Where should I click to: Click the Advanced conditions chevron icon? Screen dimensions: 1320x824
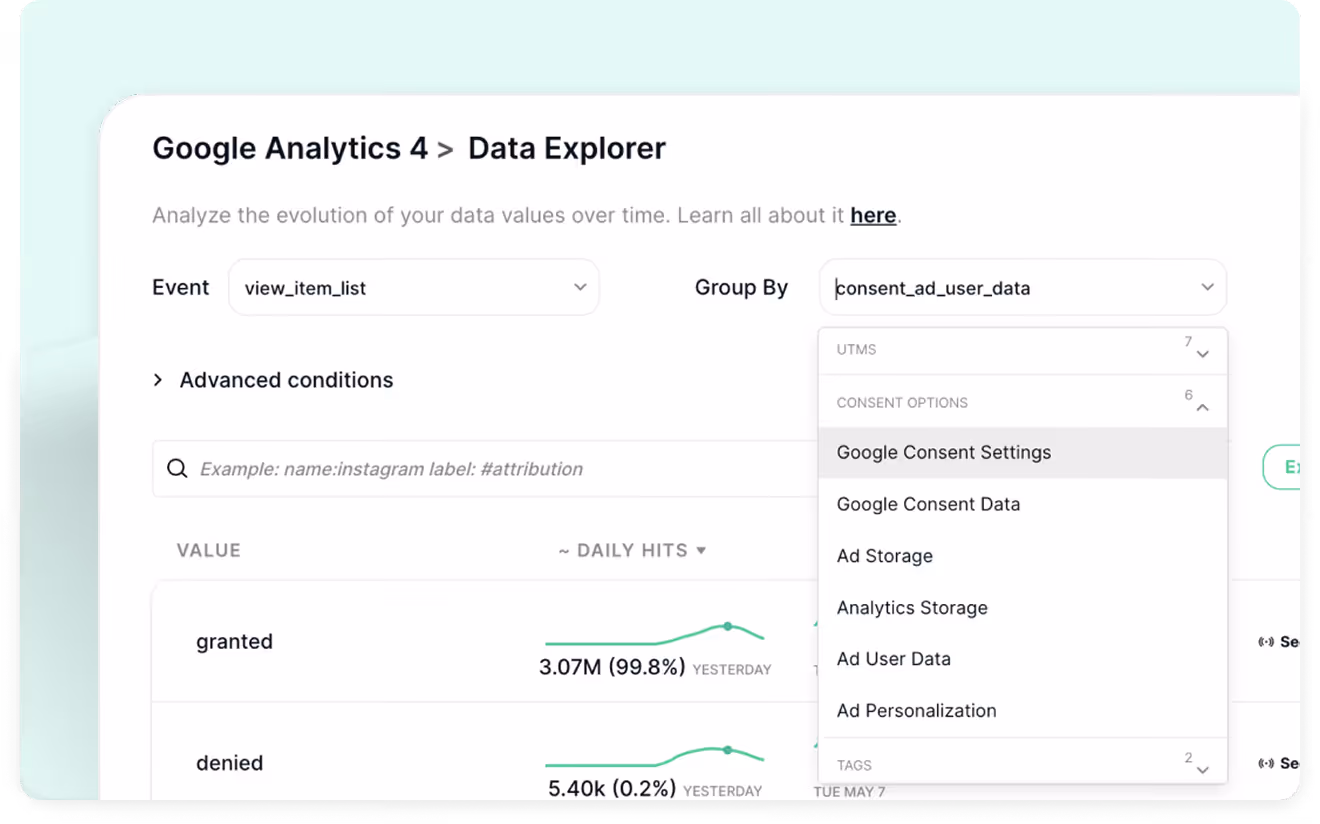point(158,380)
